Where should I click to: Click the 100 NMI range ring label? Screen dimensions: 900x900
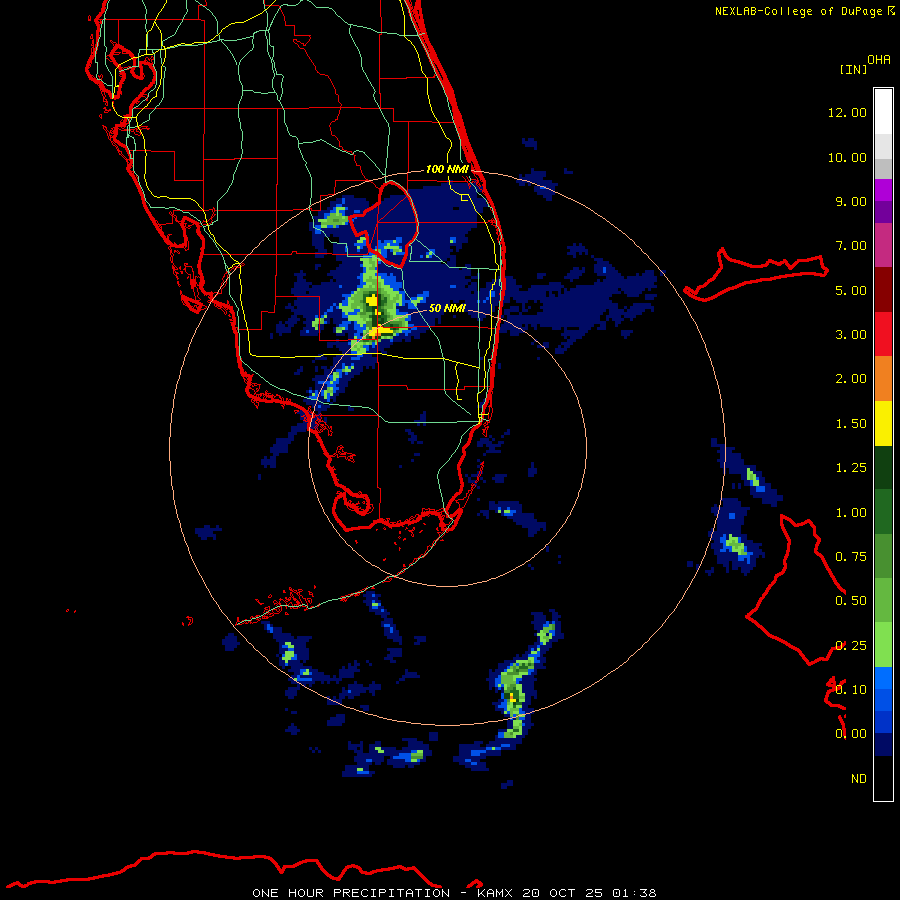click(x=447, y=169)
